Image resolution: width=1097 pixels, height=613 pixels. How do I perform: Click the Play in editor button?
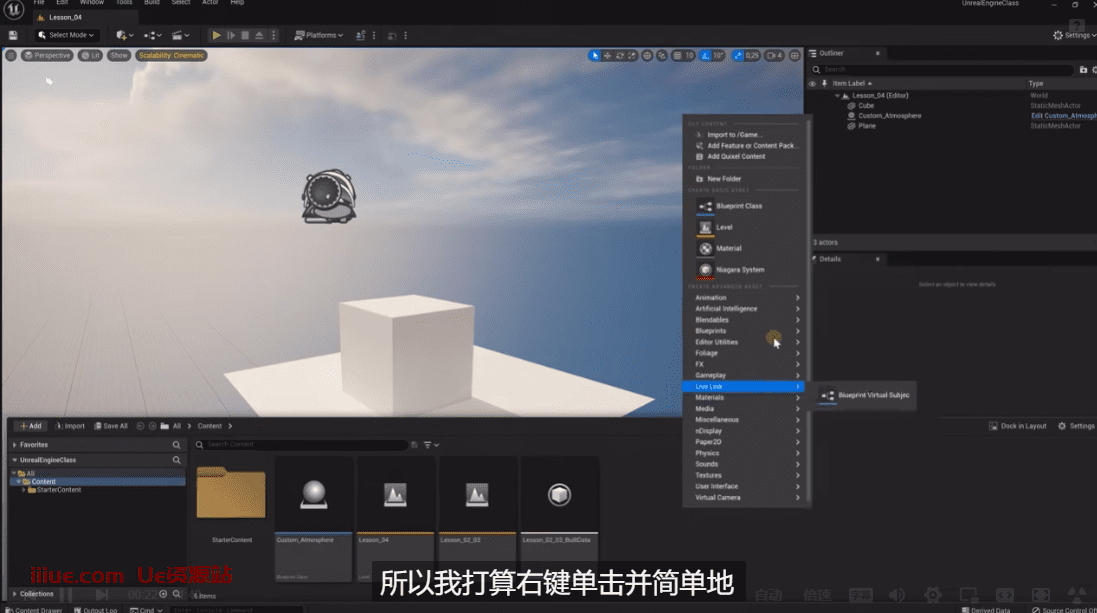click(216, 35)
